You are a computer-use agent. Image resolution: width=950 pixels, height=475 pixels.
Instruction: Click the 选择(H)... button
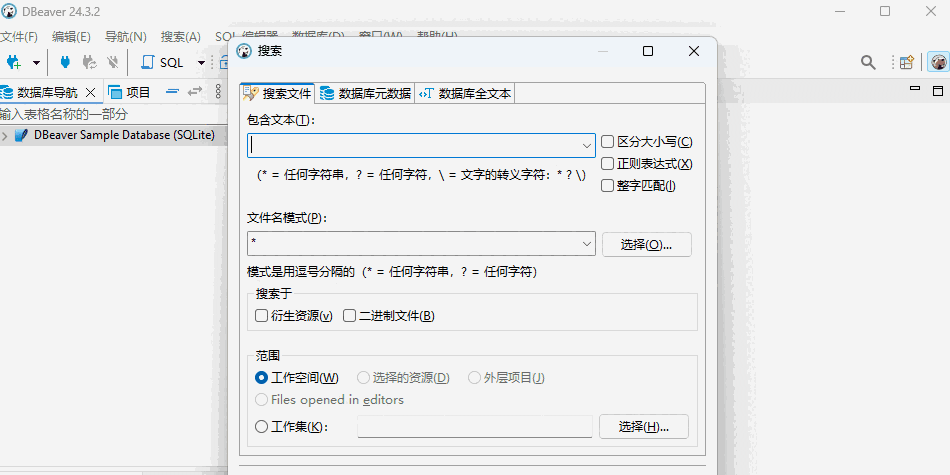click(644, 427)
